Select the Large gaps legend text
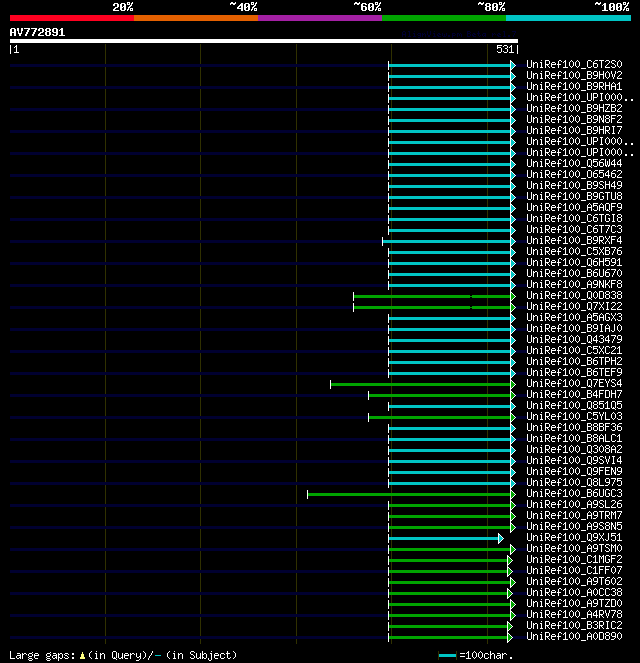This screenshot has height=663, width=640. 42,655
